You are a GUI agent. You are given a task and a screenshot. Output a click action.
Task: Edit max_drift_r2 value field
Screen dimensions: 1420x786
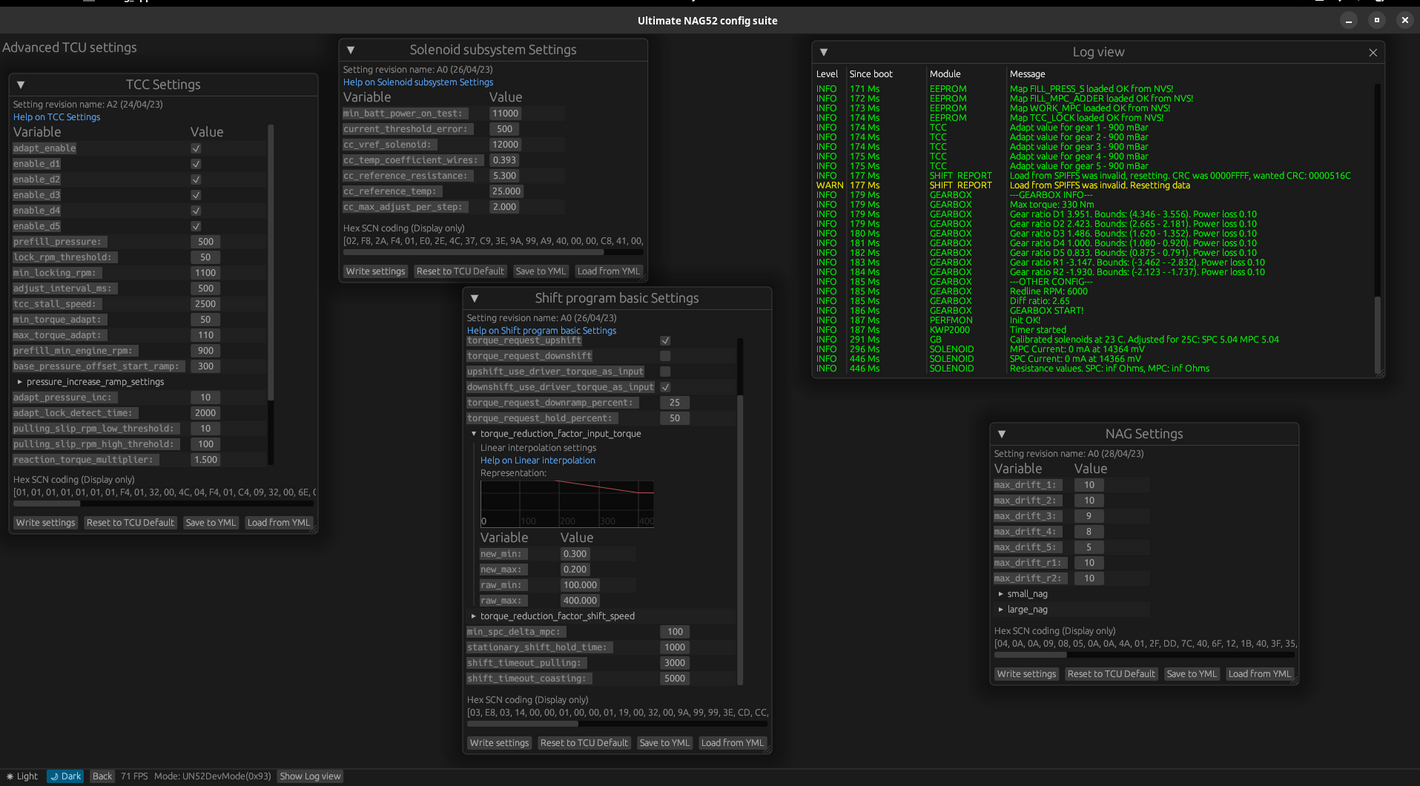point(1089,578)
